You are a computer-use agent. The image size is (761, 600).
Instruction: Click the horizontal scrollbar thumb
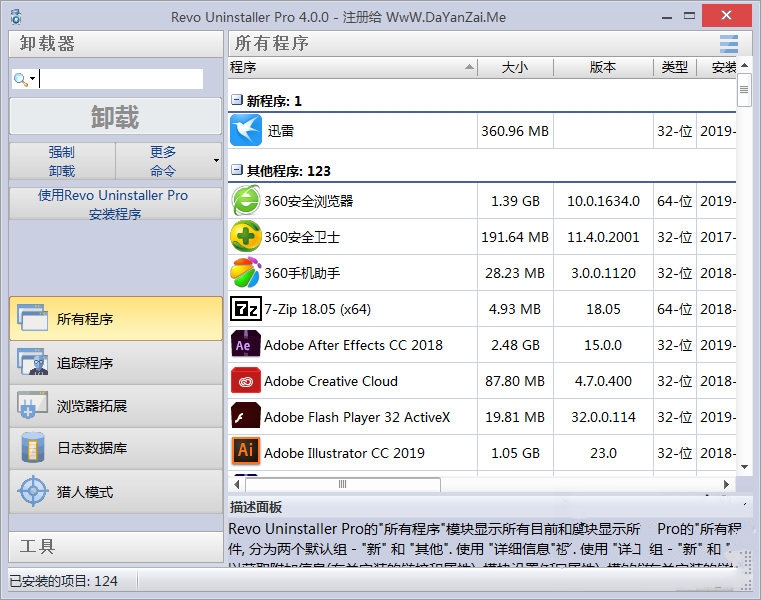[x=343, y=484]
